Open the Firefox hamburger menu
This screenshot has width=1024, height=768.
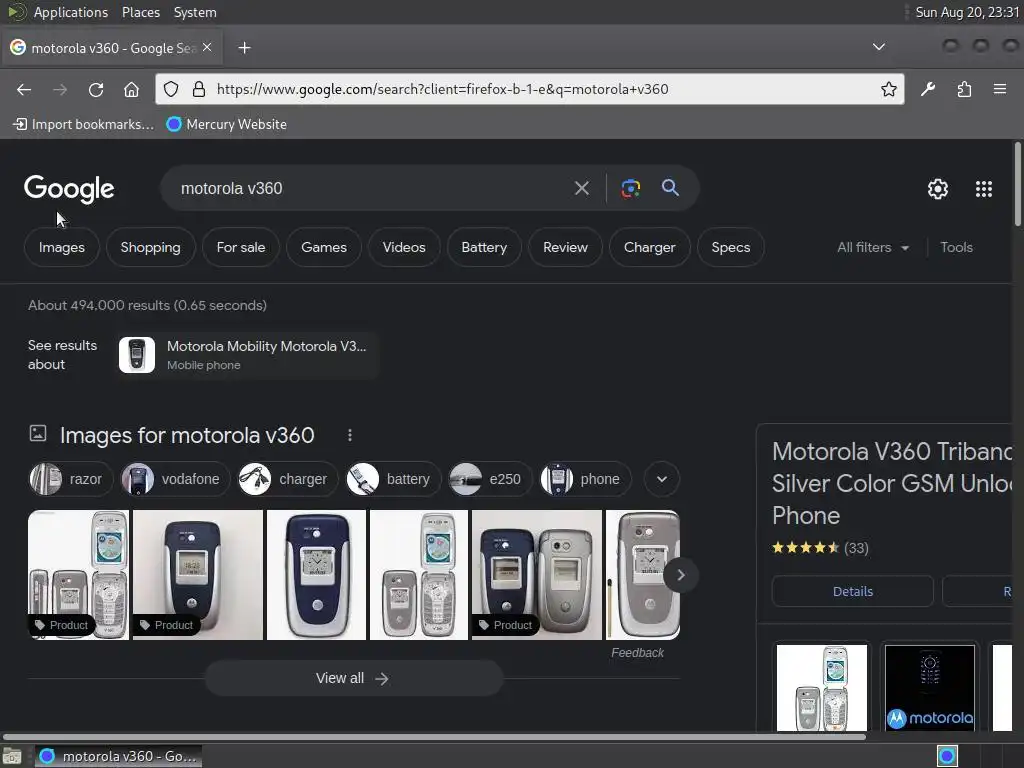pos(1000,89)
